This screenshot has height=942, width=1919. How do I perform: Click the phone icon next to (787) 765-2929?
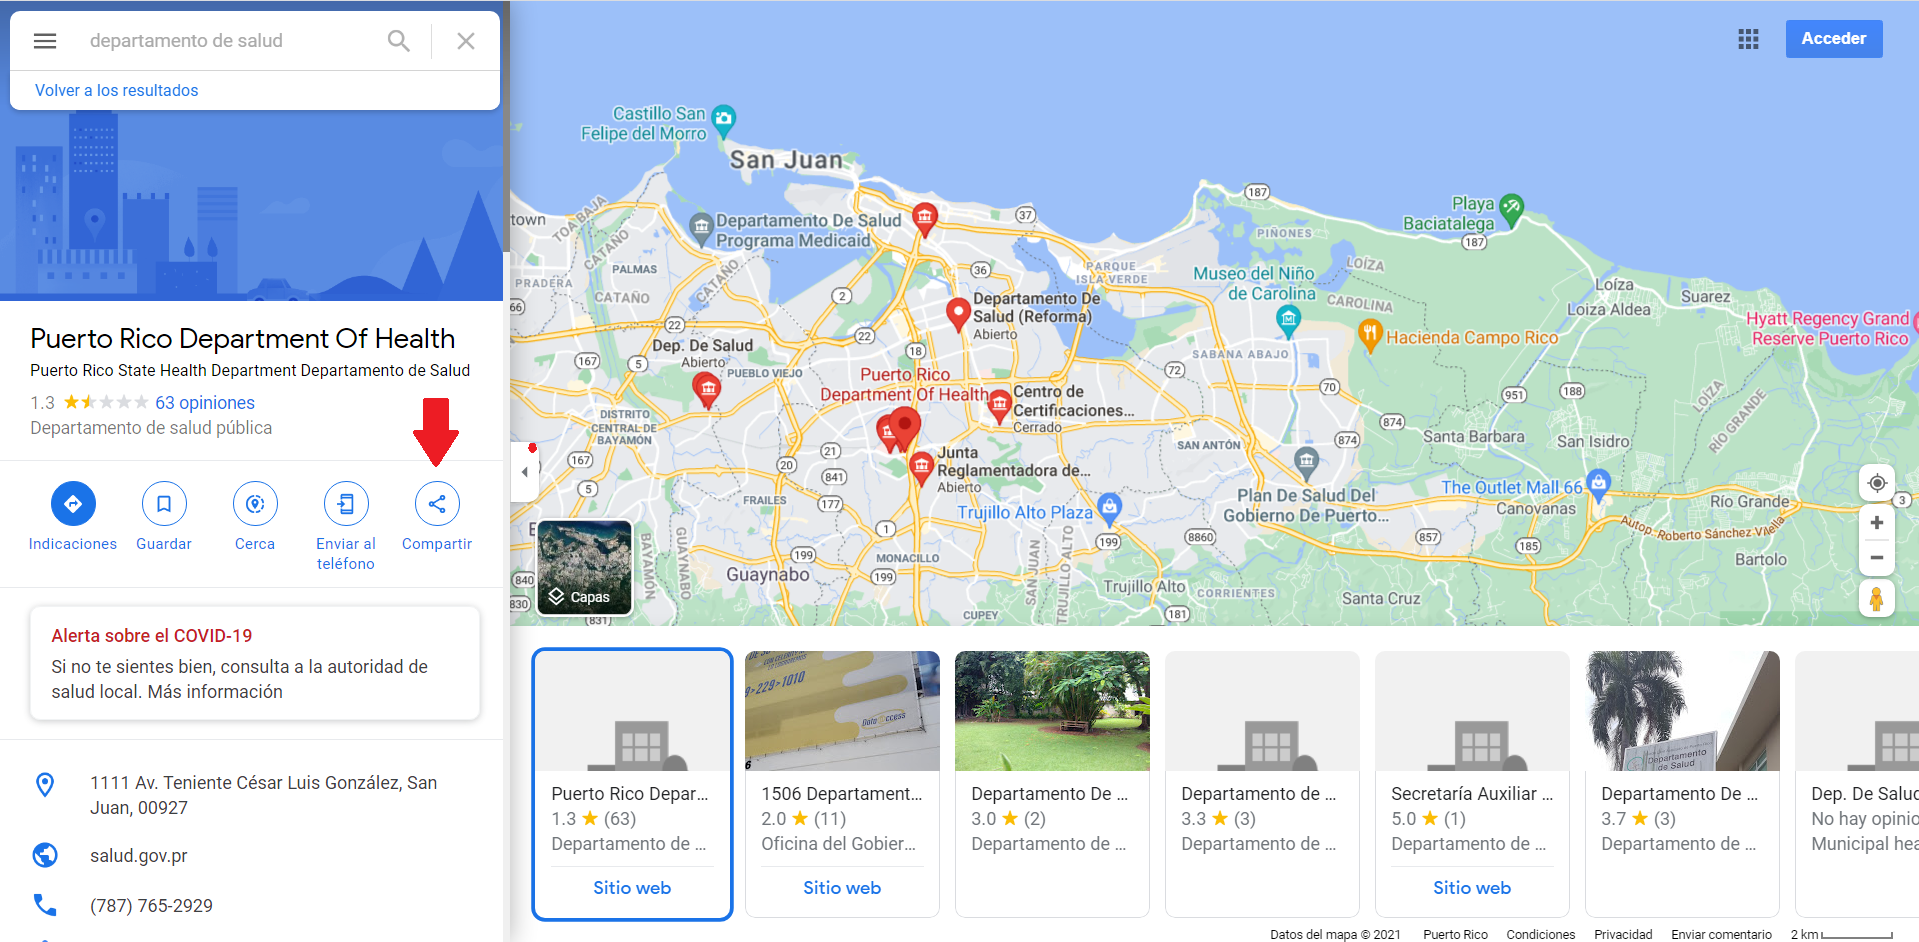click(x=45, y=905)
